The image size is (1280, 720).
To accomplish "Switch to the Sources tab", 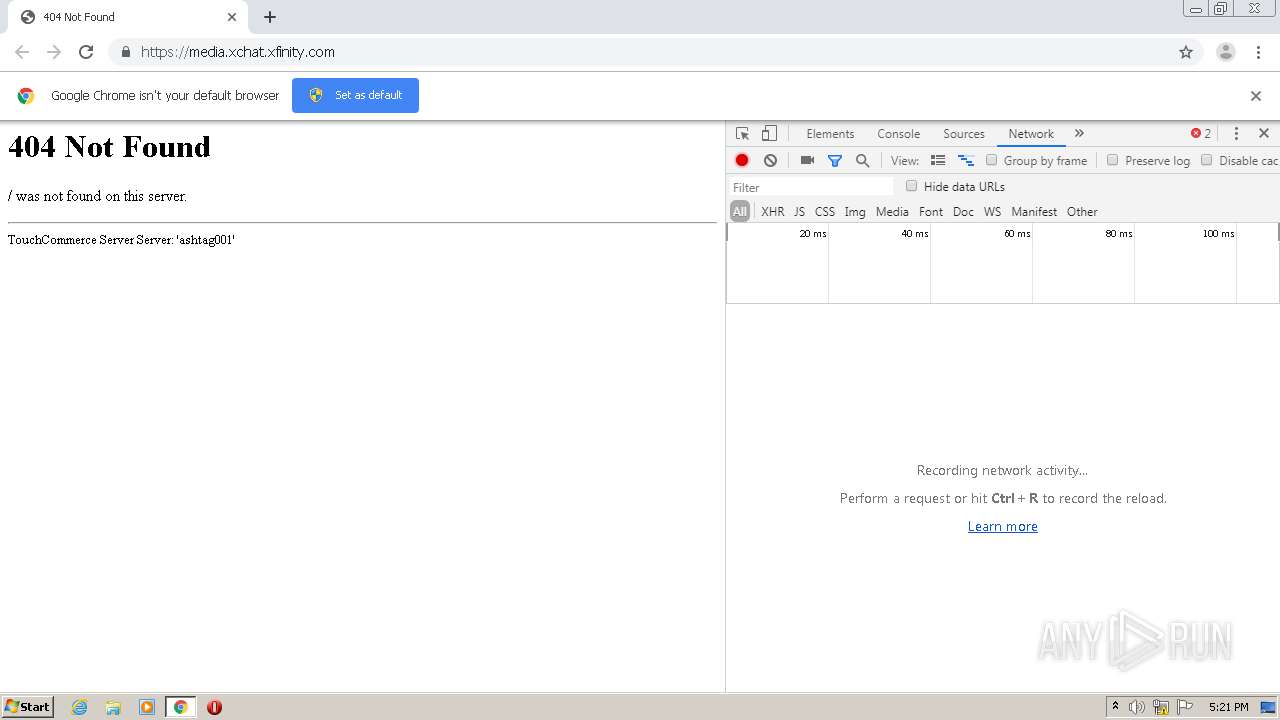I will coord(964,133).
